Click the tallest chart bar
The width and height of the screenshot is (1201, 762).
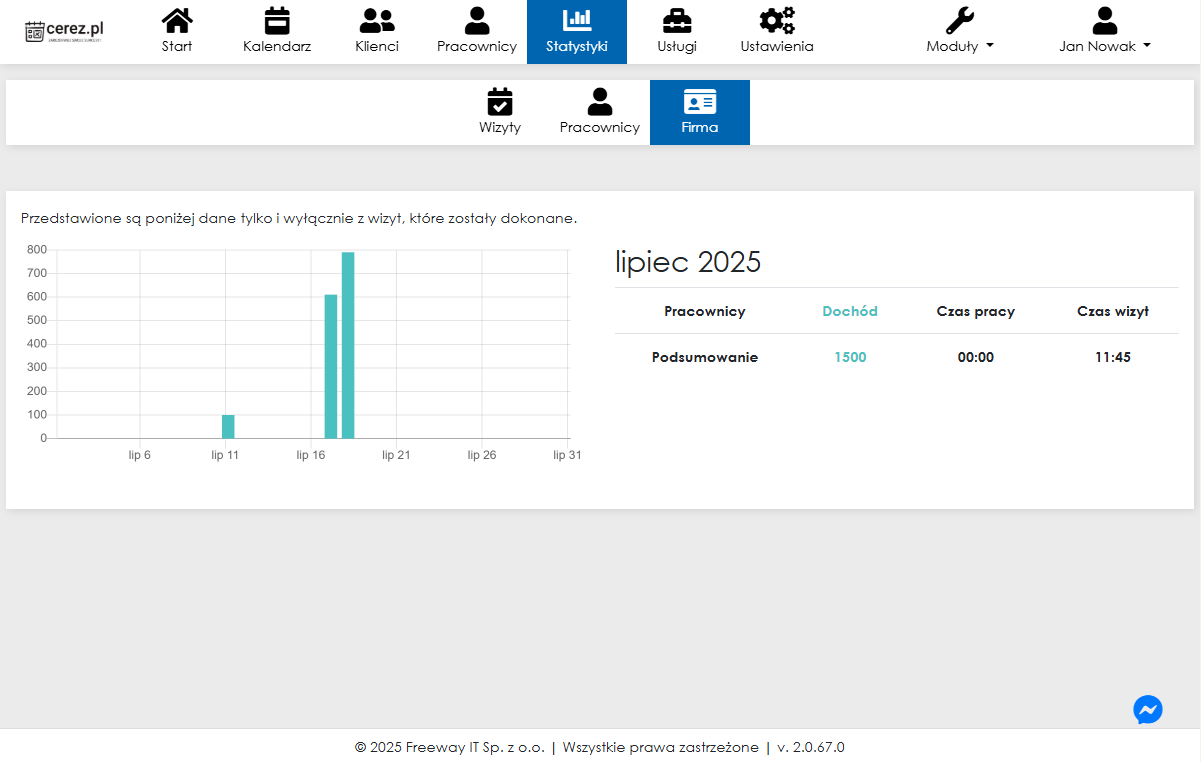pyautogui.click(x=348, y=345)
